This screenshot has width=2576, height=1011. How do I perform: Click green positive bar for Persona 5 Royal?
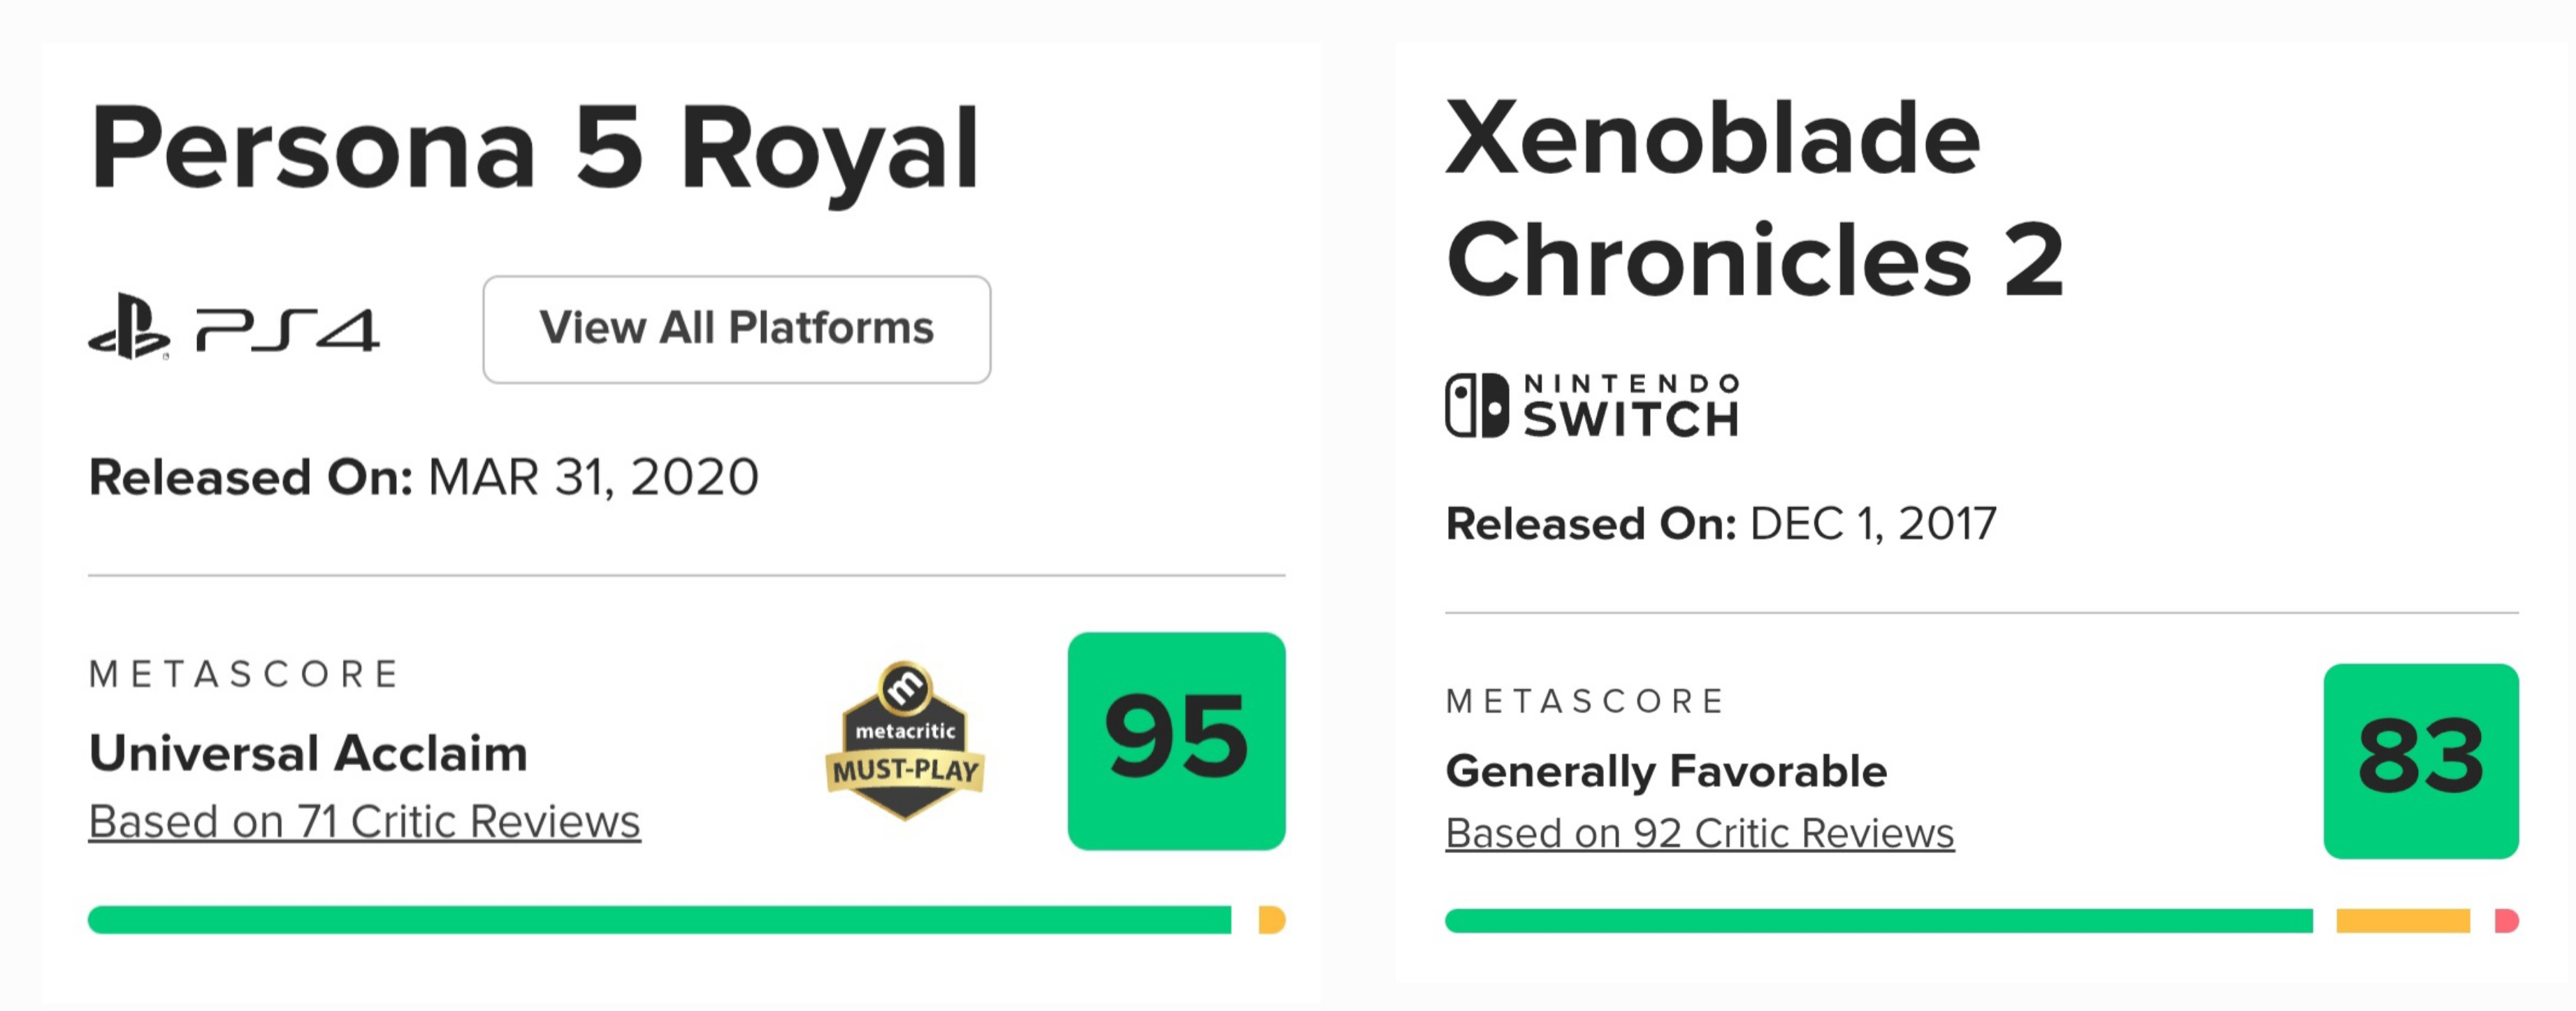point(660,920)
